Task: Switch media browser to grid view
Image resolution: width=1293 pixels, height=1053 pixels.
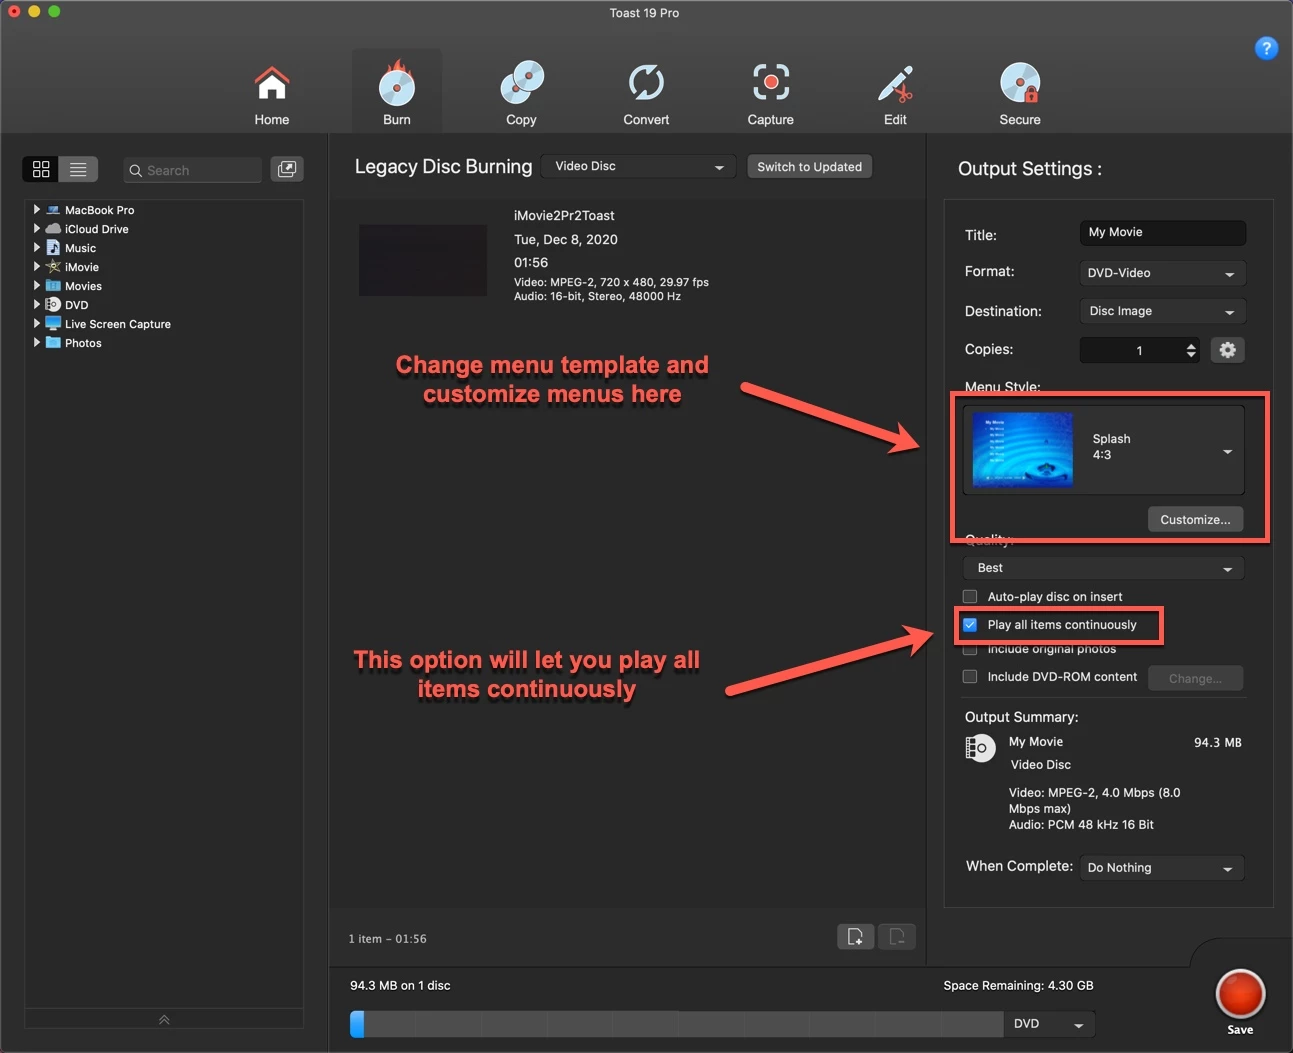Action: tap(41, 170)
